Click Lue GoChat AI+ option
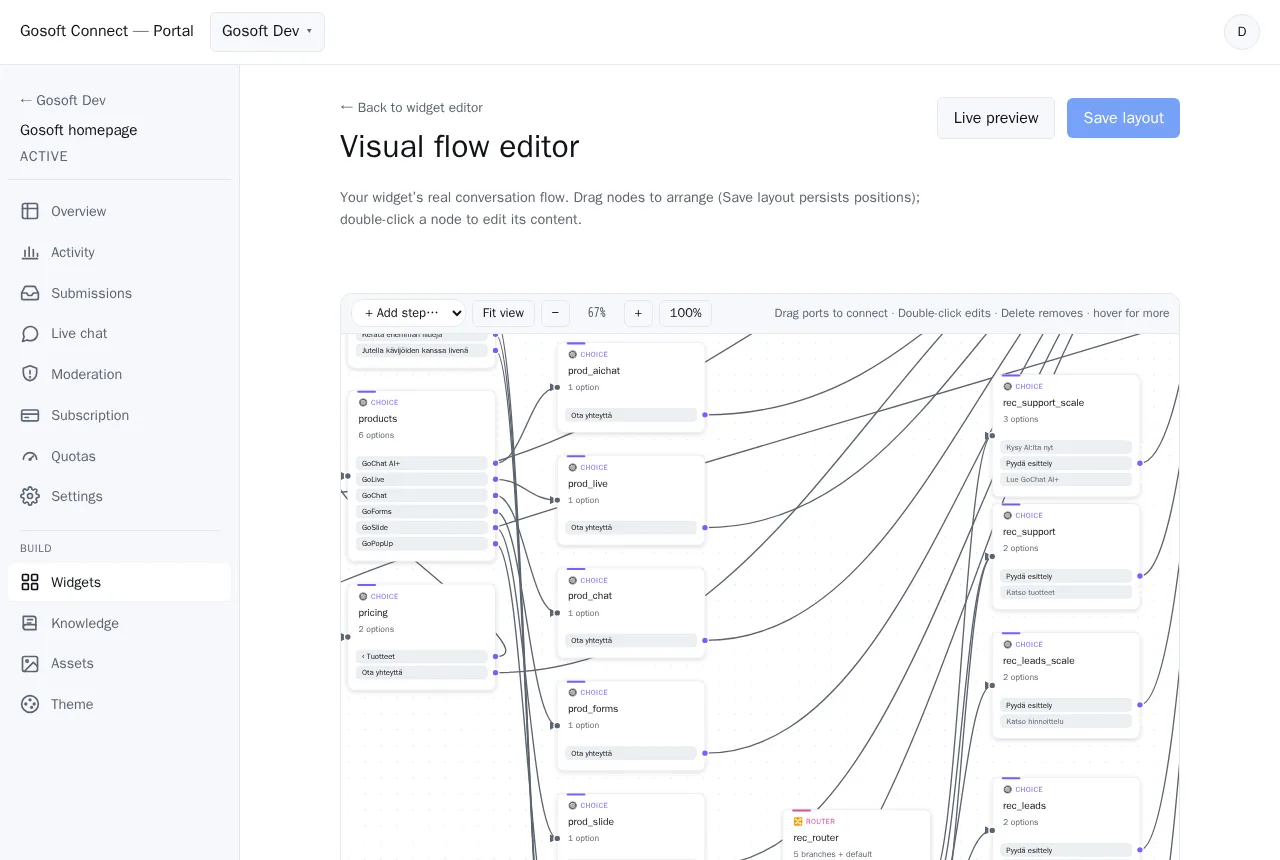Viewport: 1280px width, 860px height. click(1066, 480)
